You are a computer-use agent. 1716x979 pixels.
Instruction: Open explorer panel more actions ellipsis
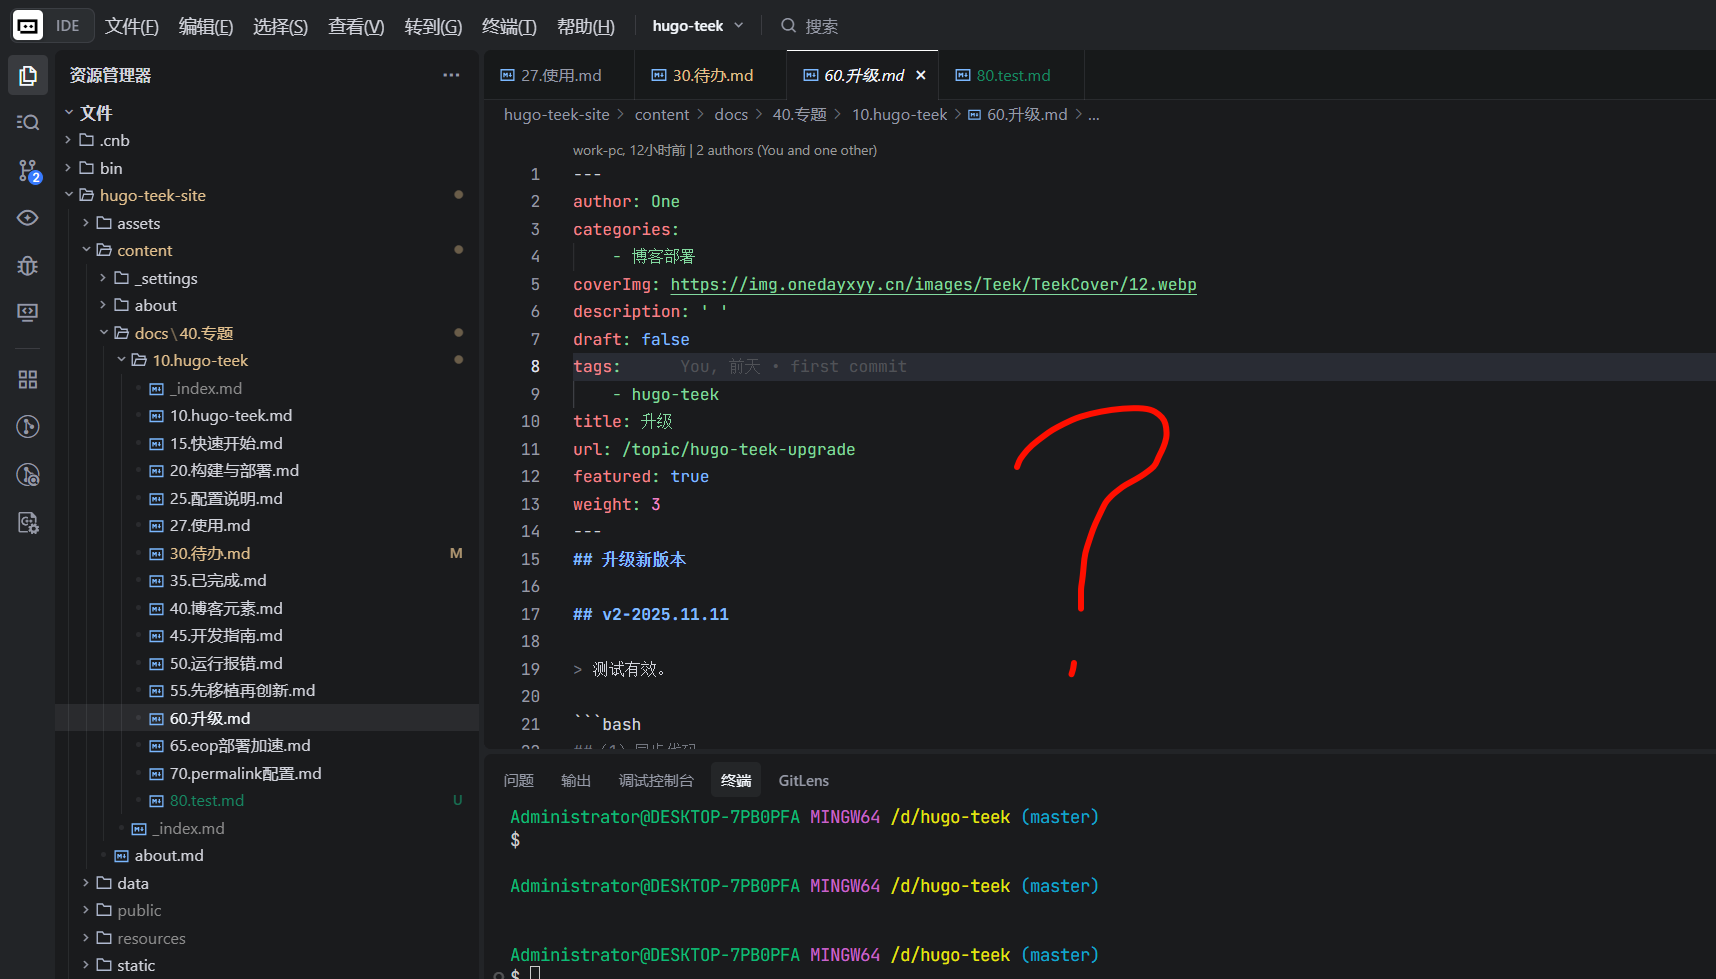pyautogui.click(x=451, y=75)
